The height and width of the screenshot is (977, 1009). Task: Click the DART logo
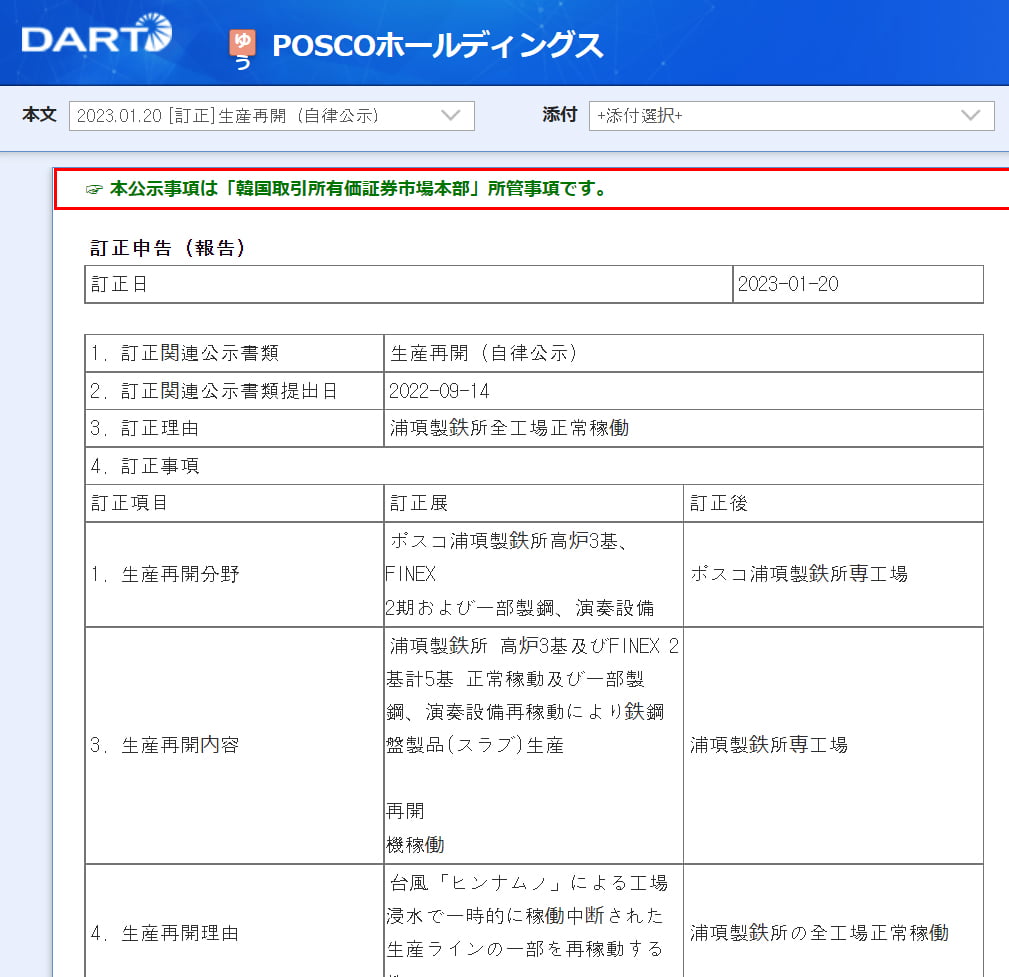point(97,33)
